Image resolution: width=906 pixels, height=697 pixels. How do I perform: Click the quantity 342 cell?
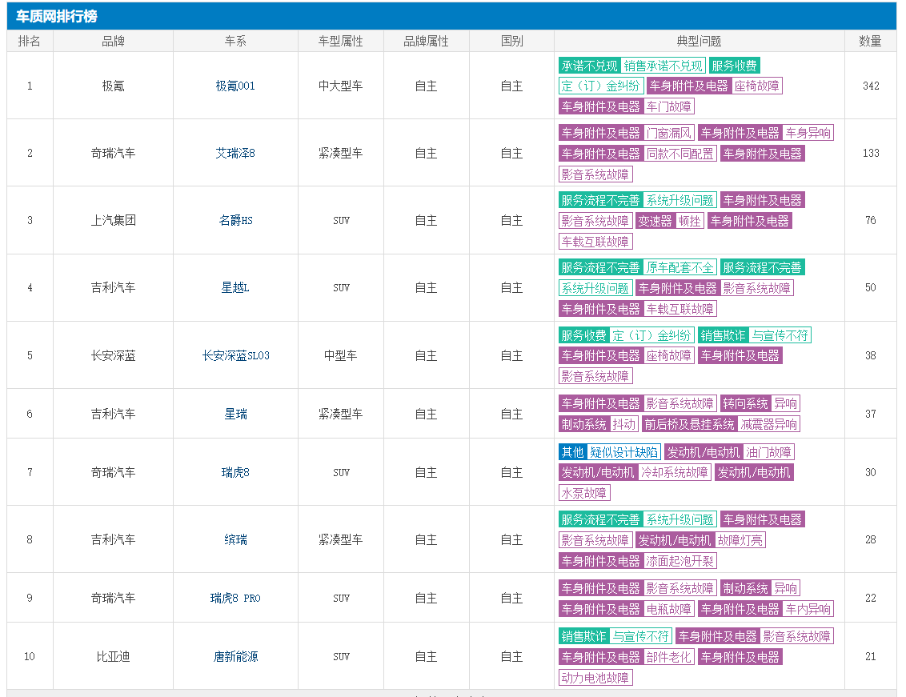coord(871,86)
